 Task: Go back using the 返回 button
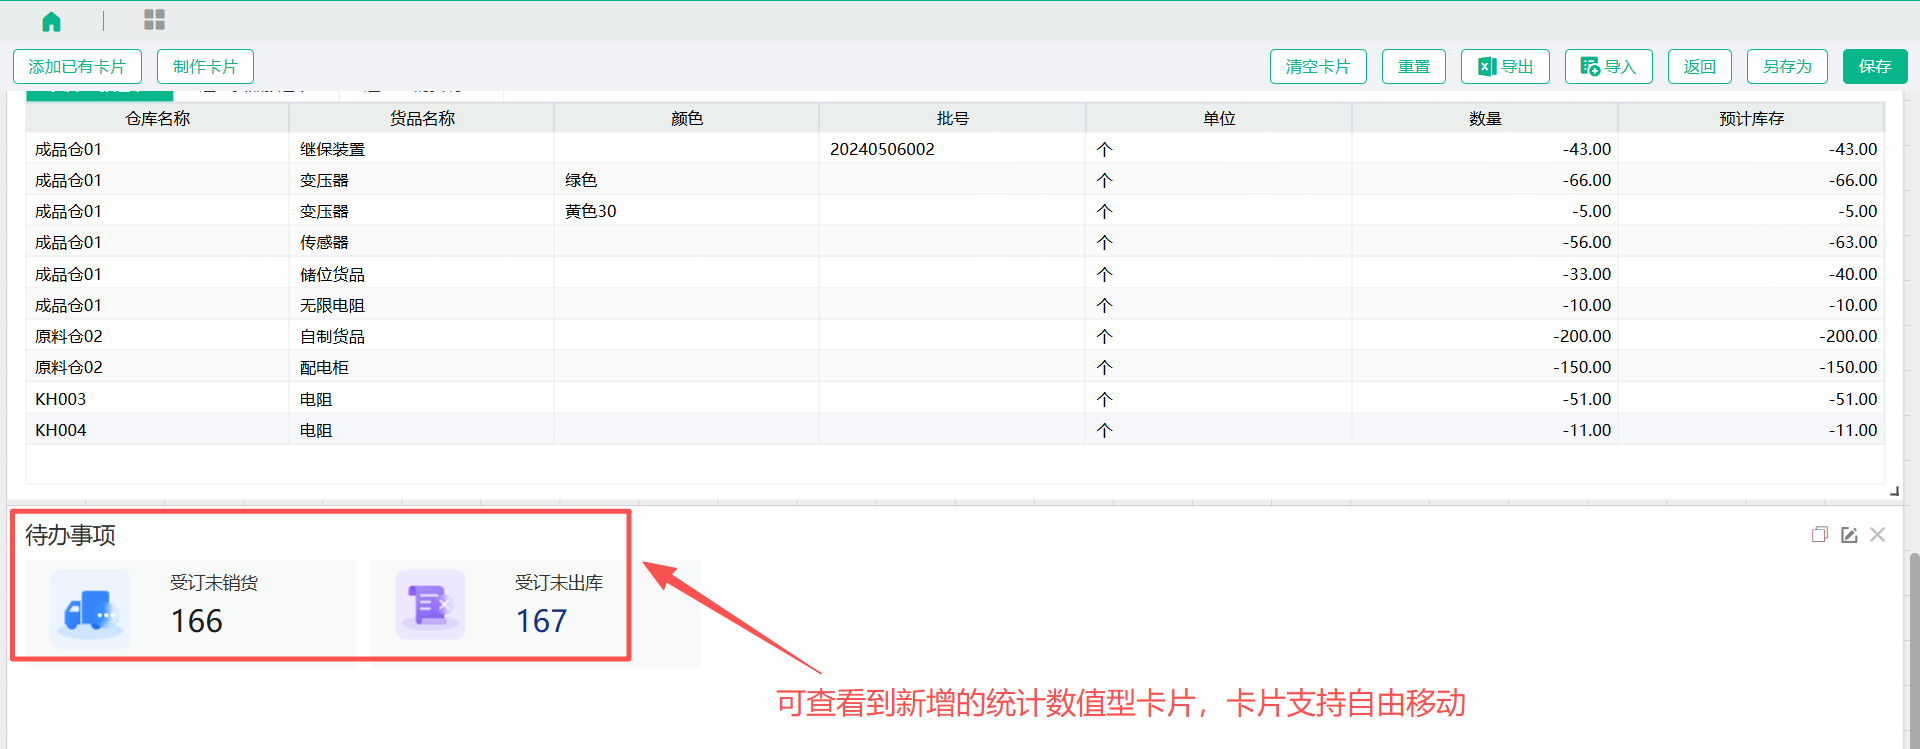(1699, 67)
